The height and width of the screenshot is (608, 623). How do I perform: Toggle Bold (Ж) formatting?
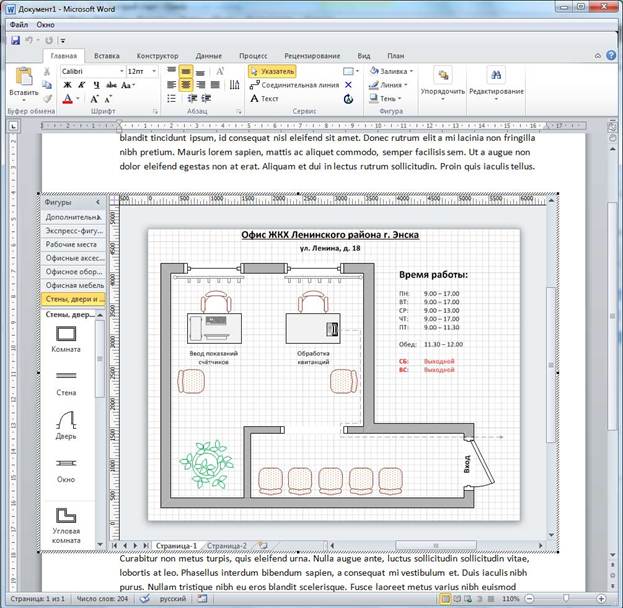coord(67,85)
